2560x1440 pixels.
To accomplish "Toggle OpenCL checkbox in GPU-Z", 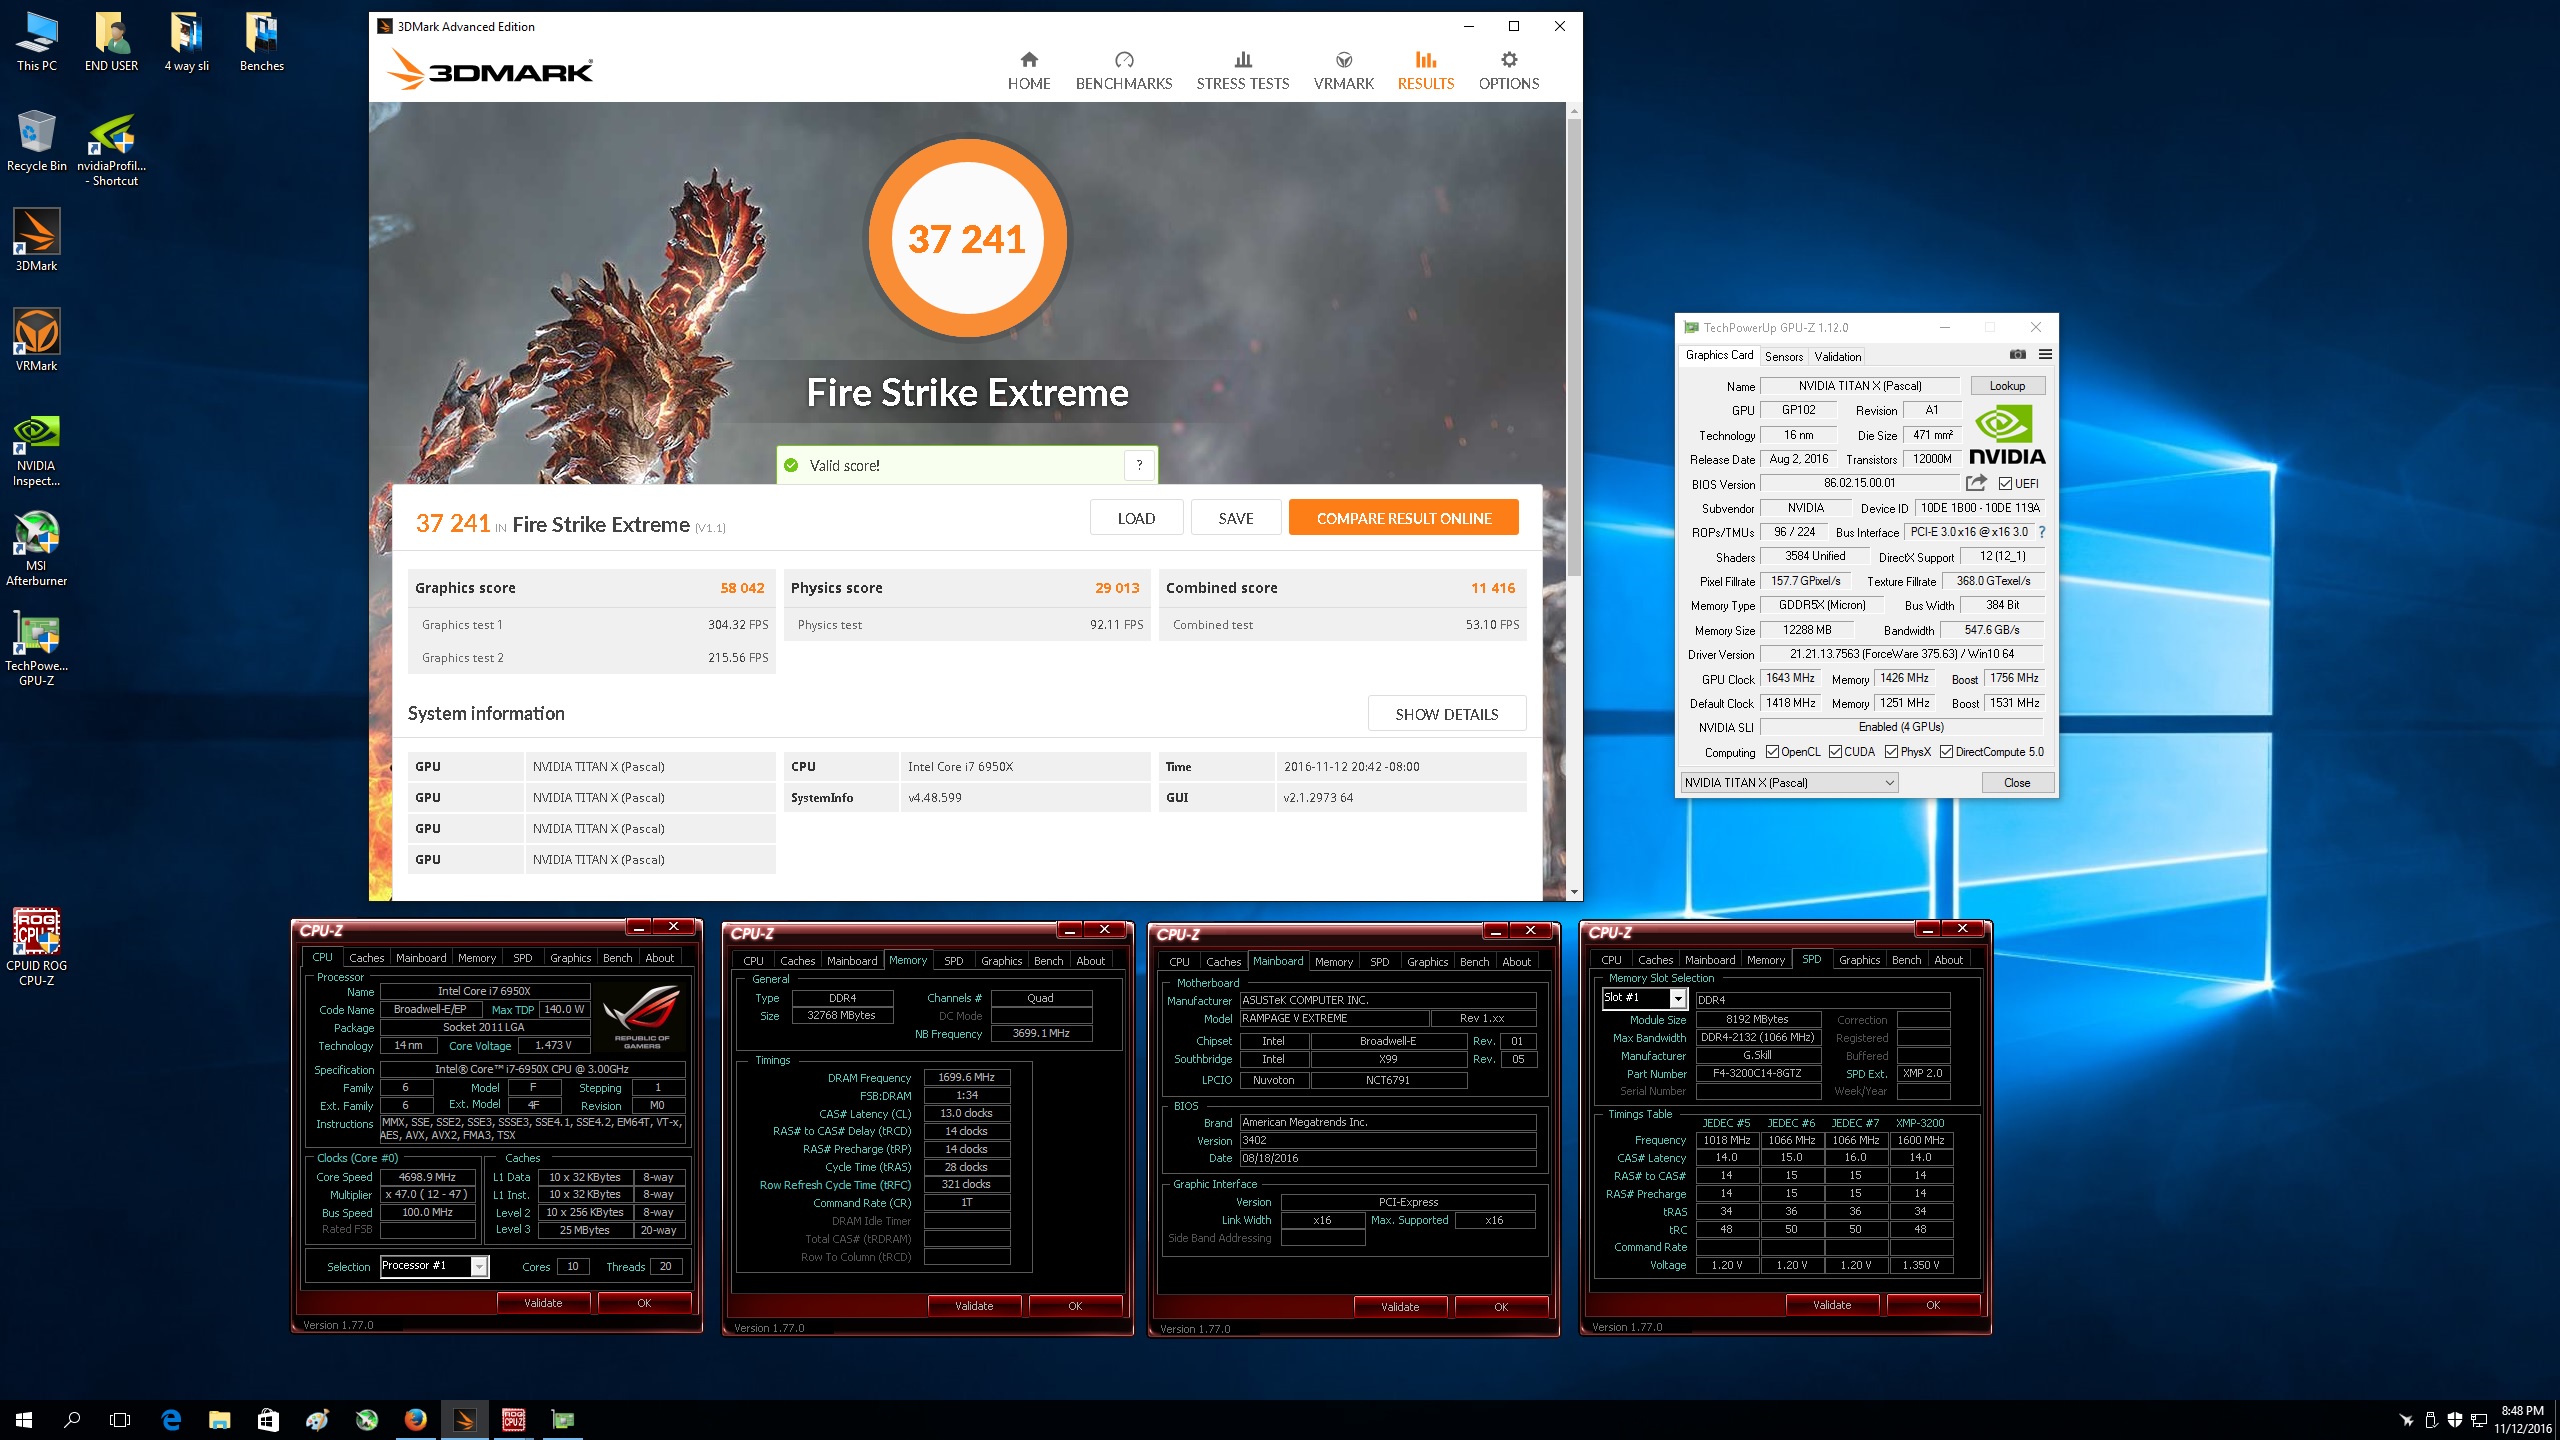I will [1773, 752].
